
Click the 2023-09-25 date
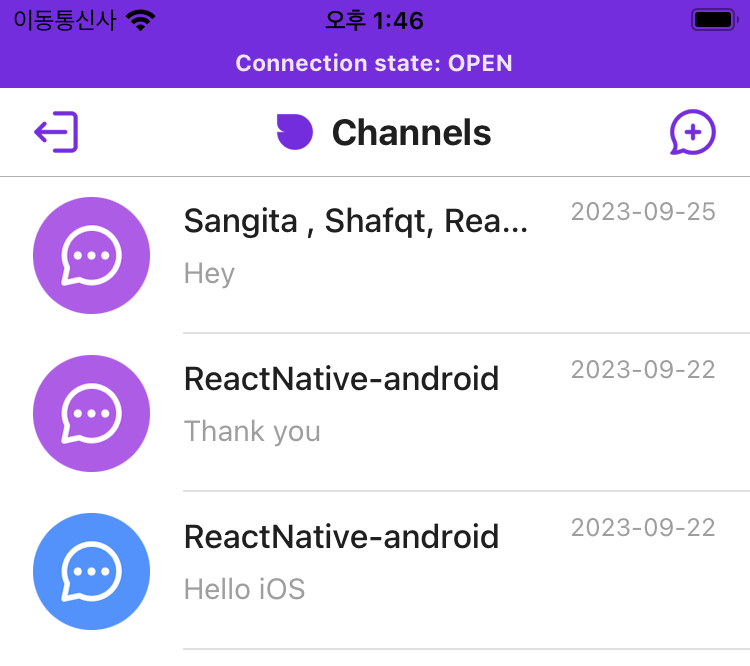pyautogui.click(x=643, y=211)
